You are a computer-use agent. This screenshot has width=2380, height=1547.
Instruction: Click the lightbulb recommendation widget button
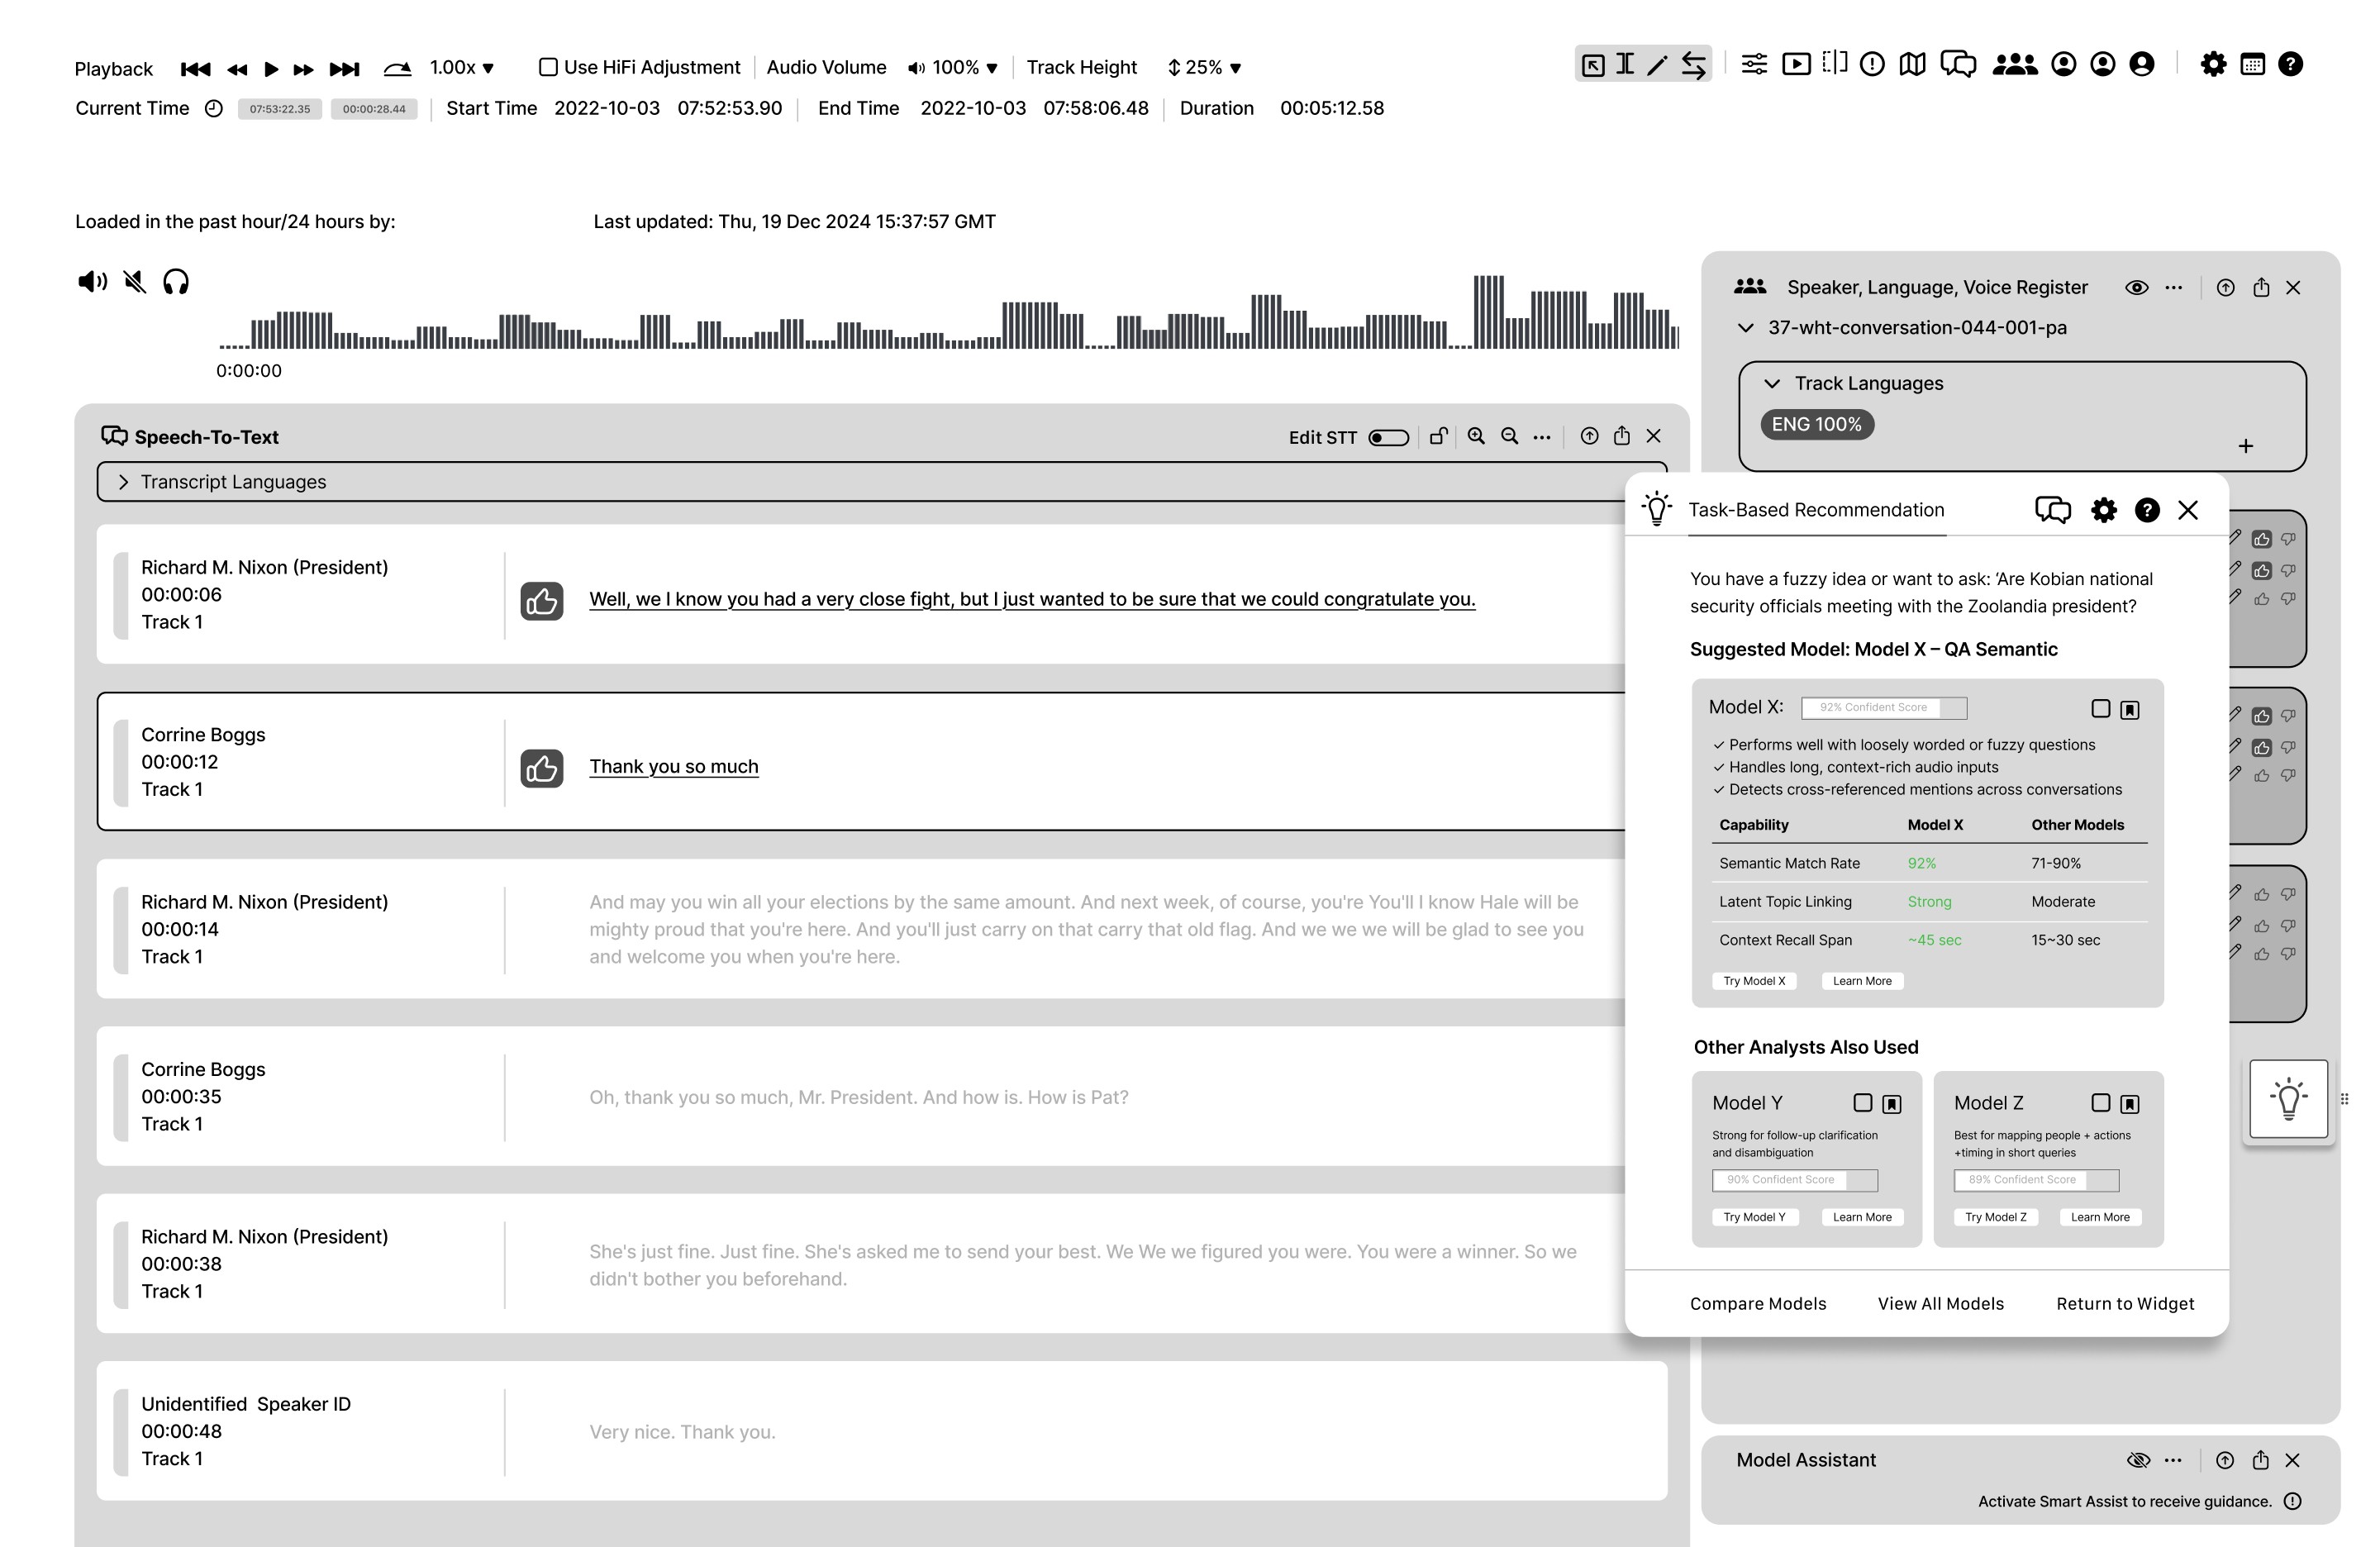[x=2288, y=1098]
